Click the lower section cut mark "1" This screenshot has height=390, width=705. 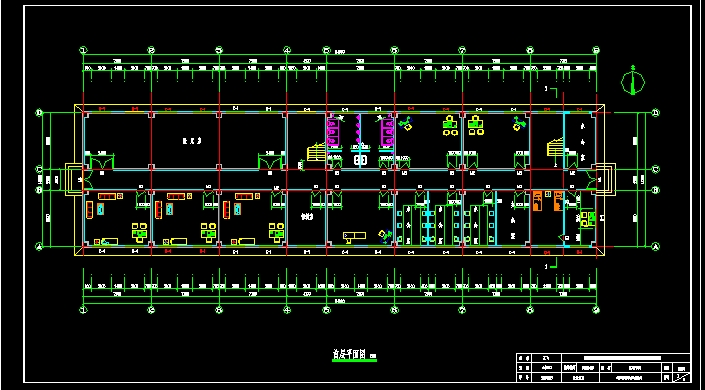point(552,264)
